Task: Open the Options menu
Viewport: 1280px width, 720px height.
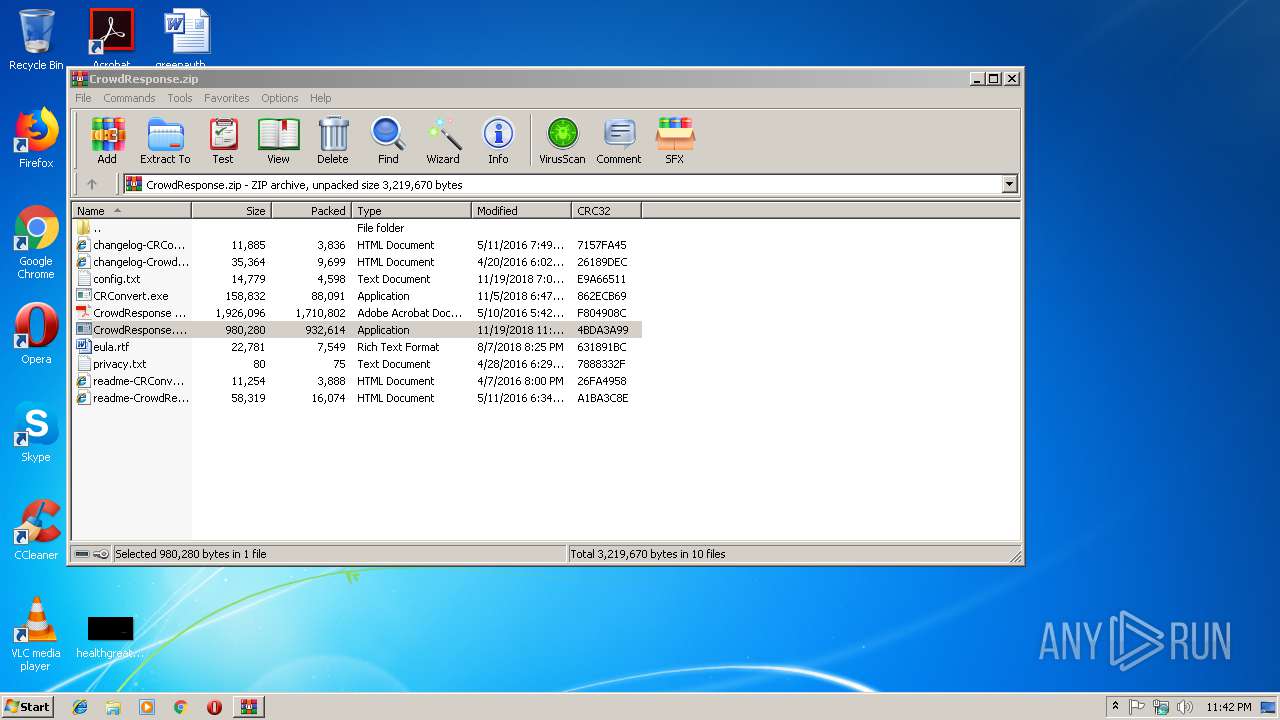Action: (280, 98)
